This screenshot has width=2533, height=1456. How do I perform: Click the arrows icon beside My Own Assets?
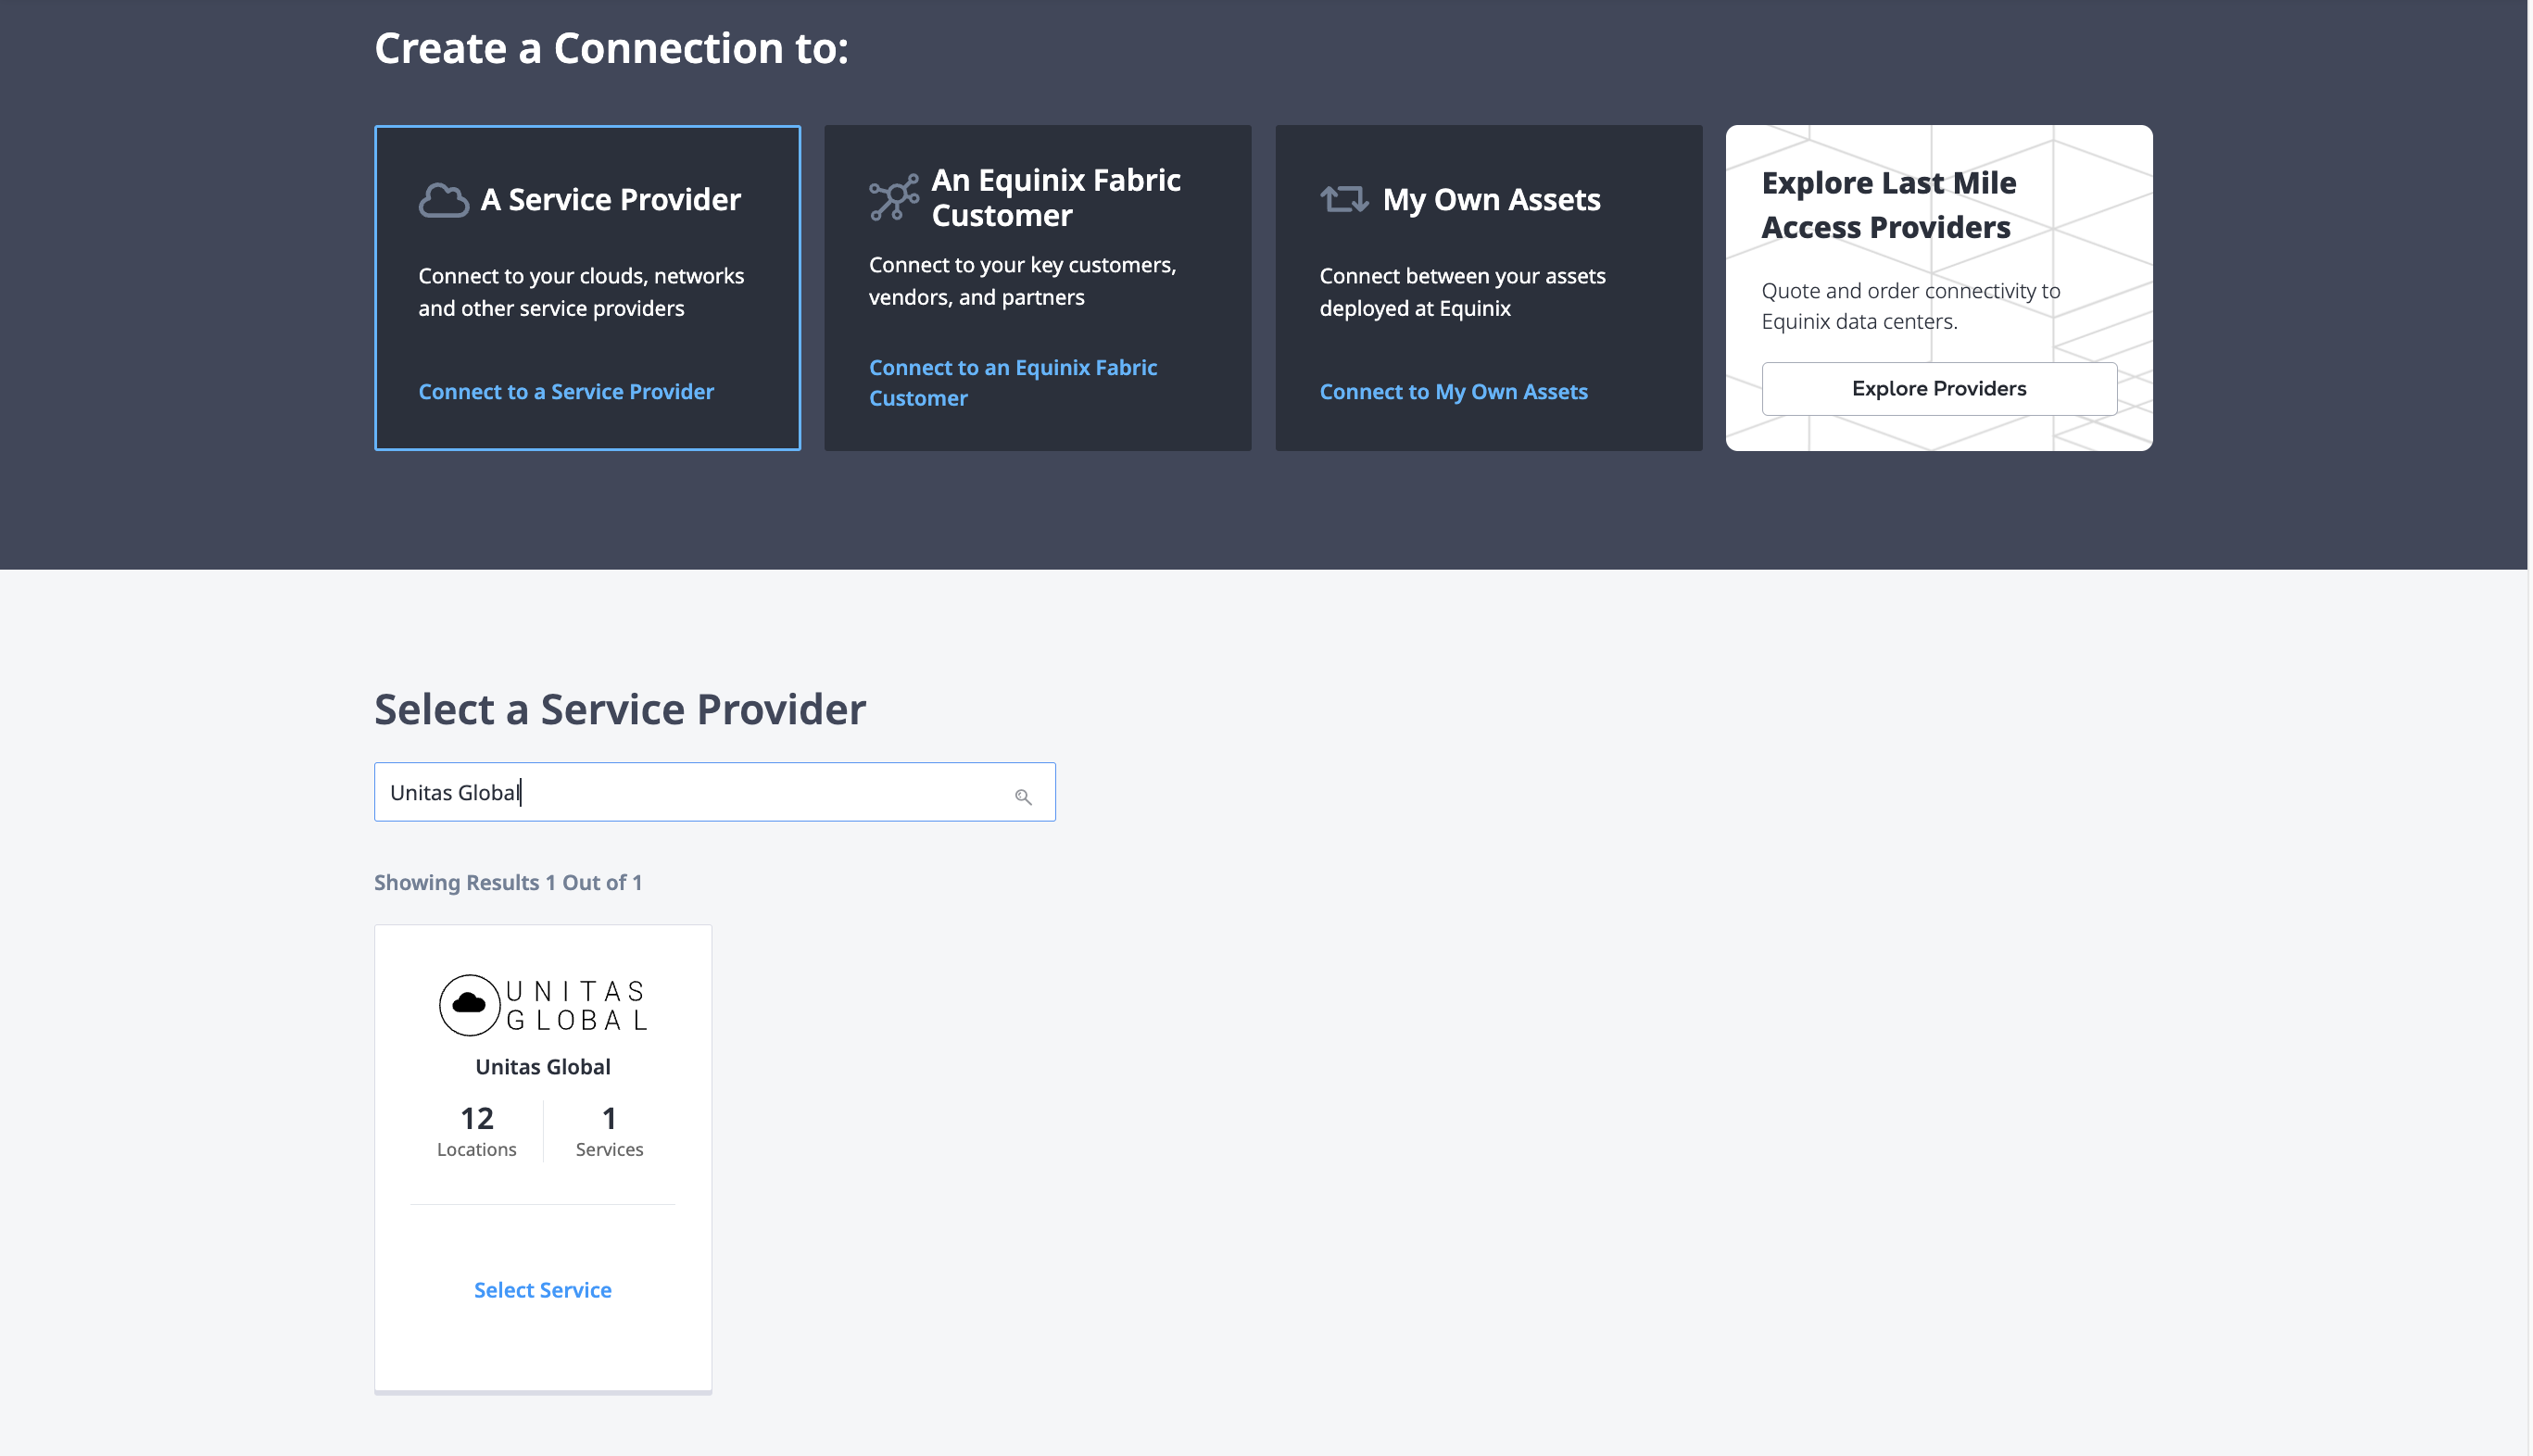[x=1344, y=199]
